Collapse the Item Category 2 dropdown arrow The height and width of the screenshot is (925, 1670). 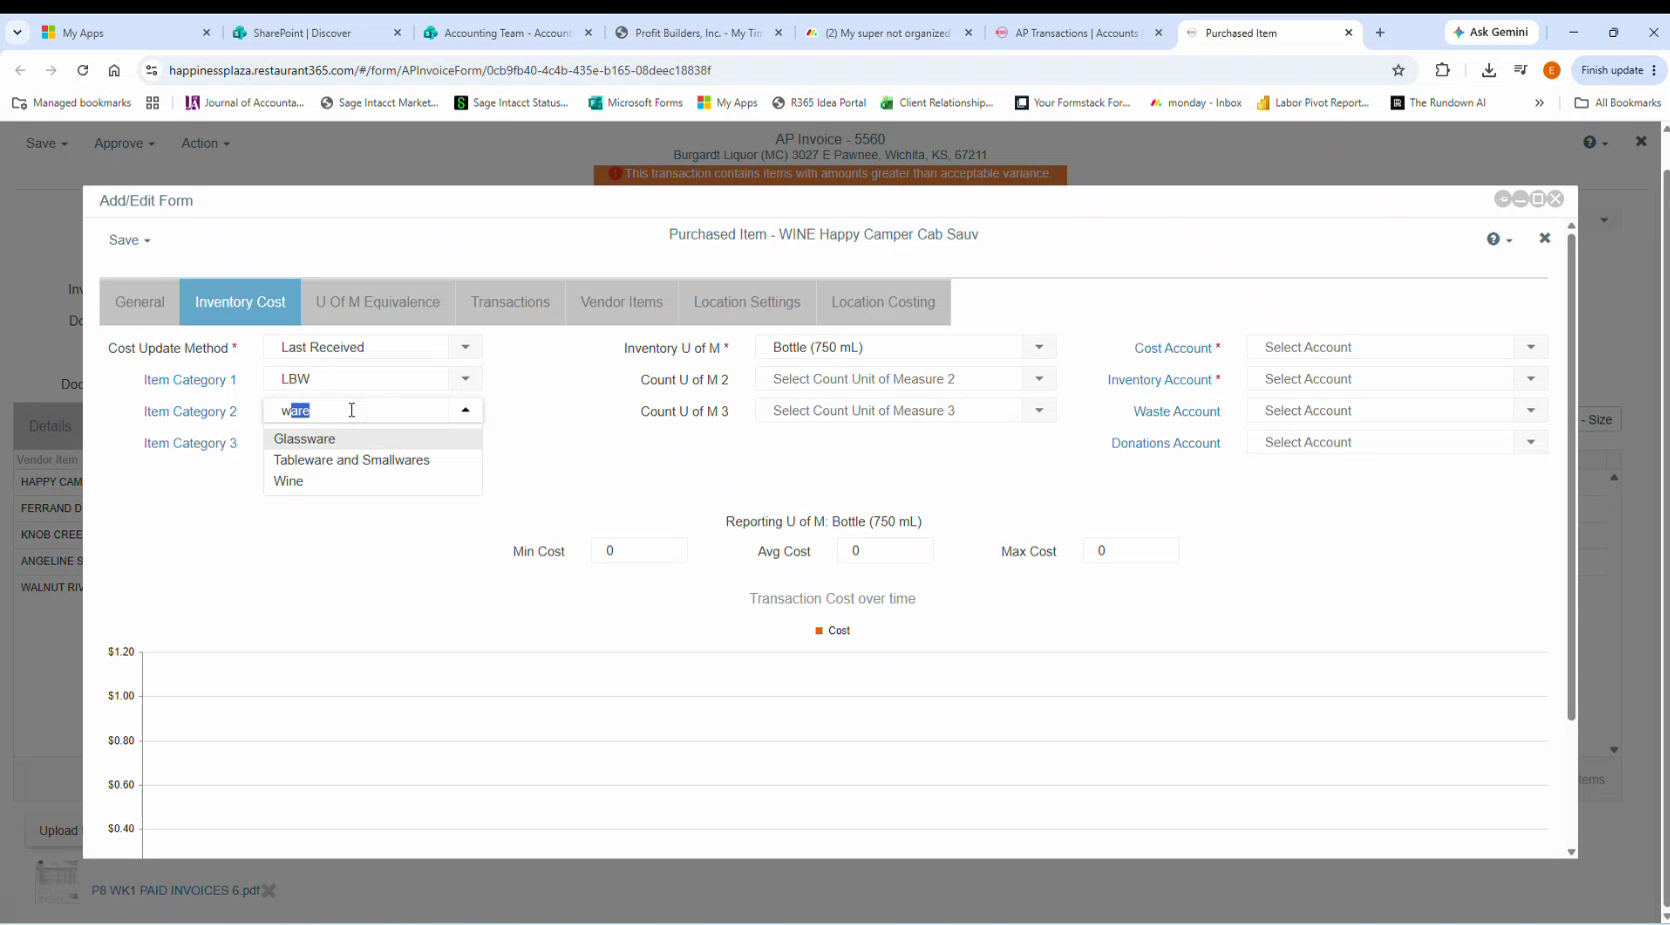pos(465,410)
